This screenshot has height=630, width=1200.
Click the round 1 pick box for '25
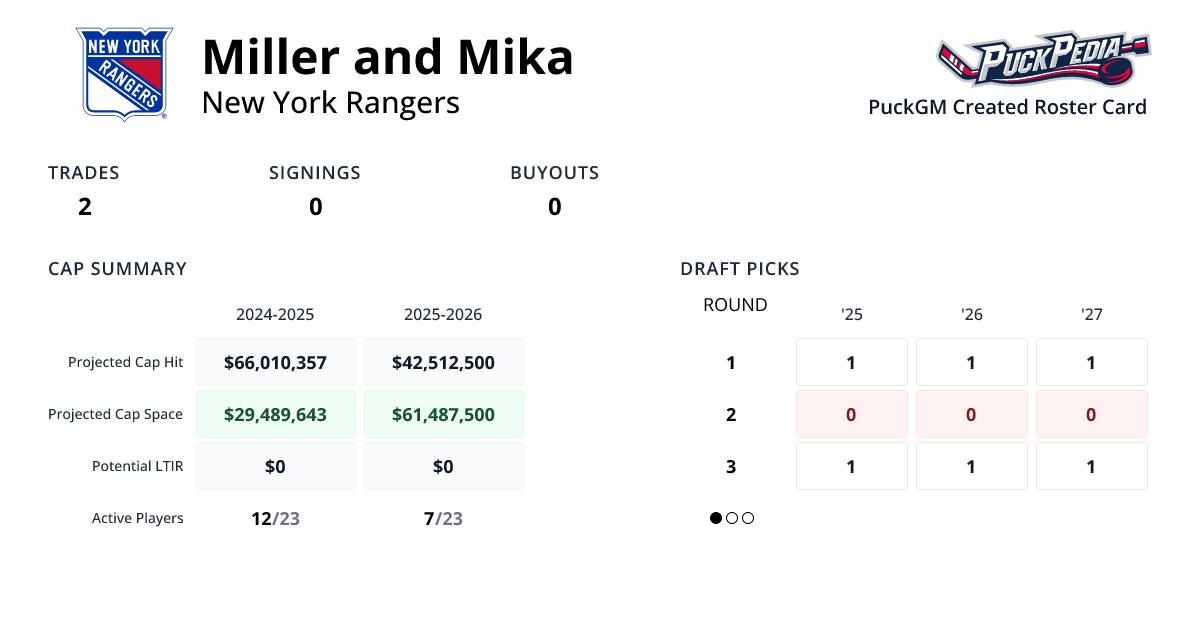[851, 362]
